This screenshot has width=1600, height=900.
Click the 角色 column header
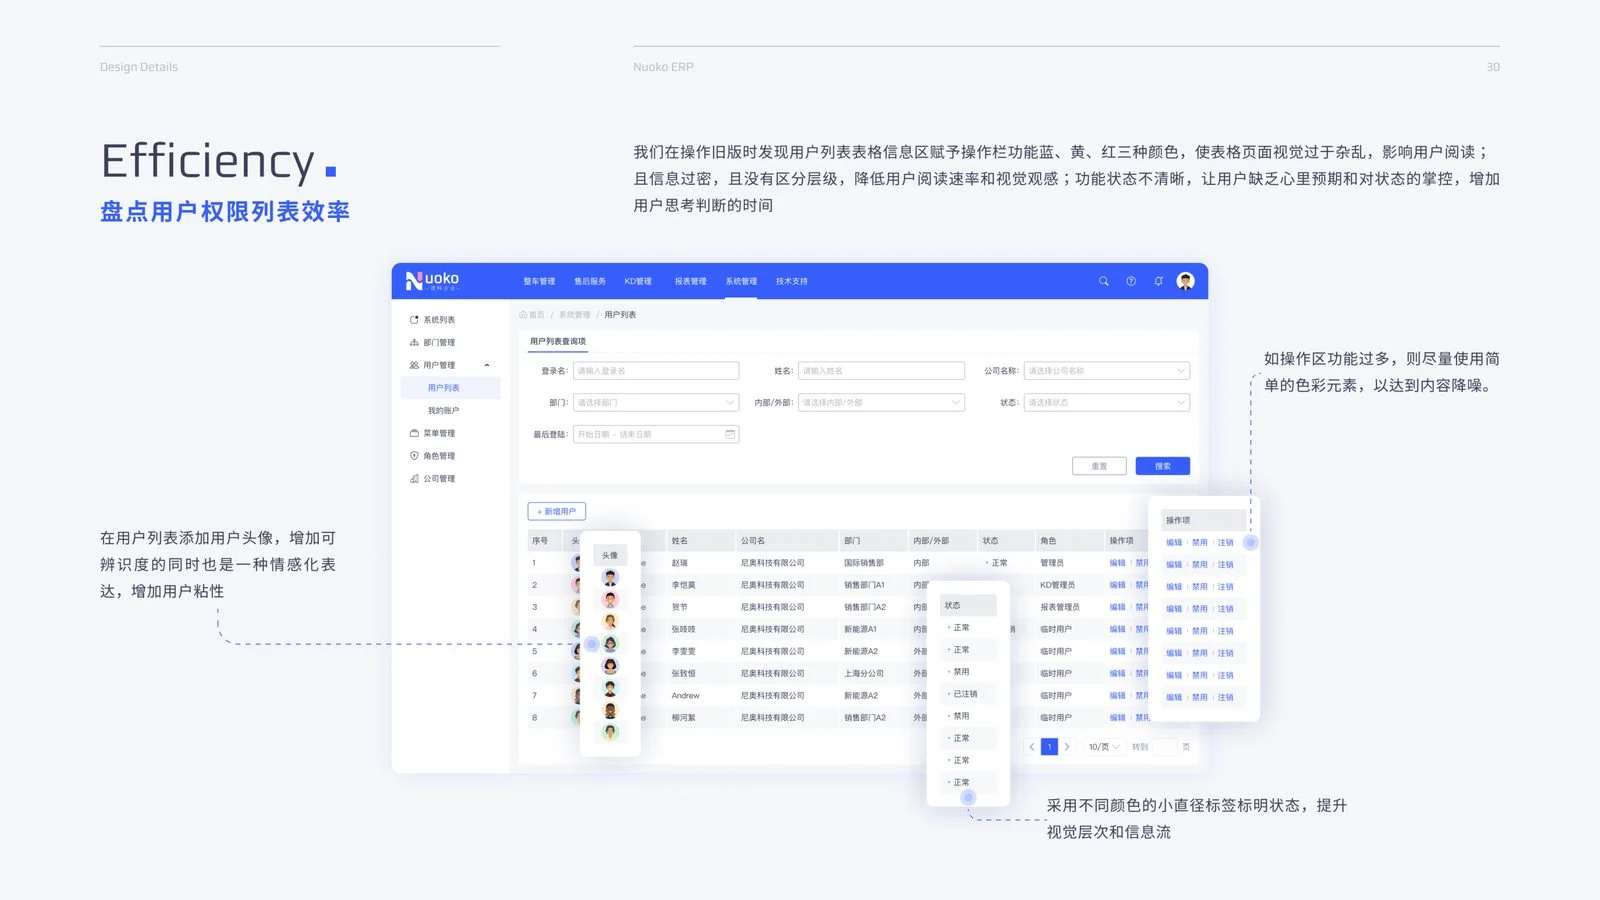[x=1048, y=541]
